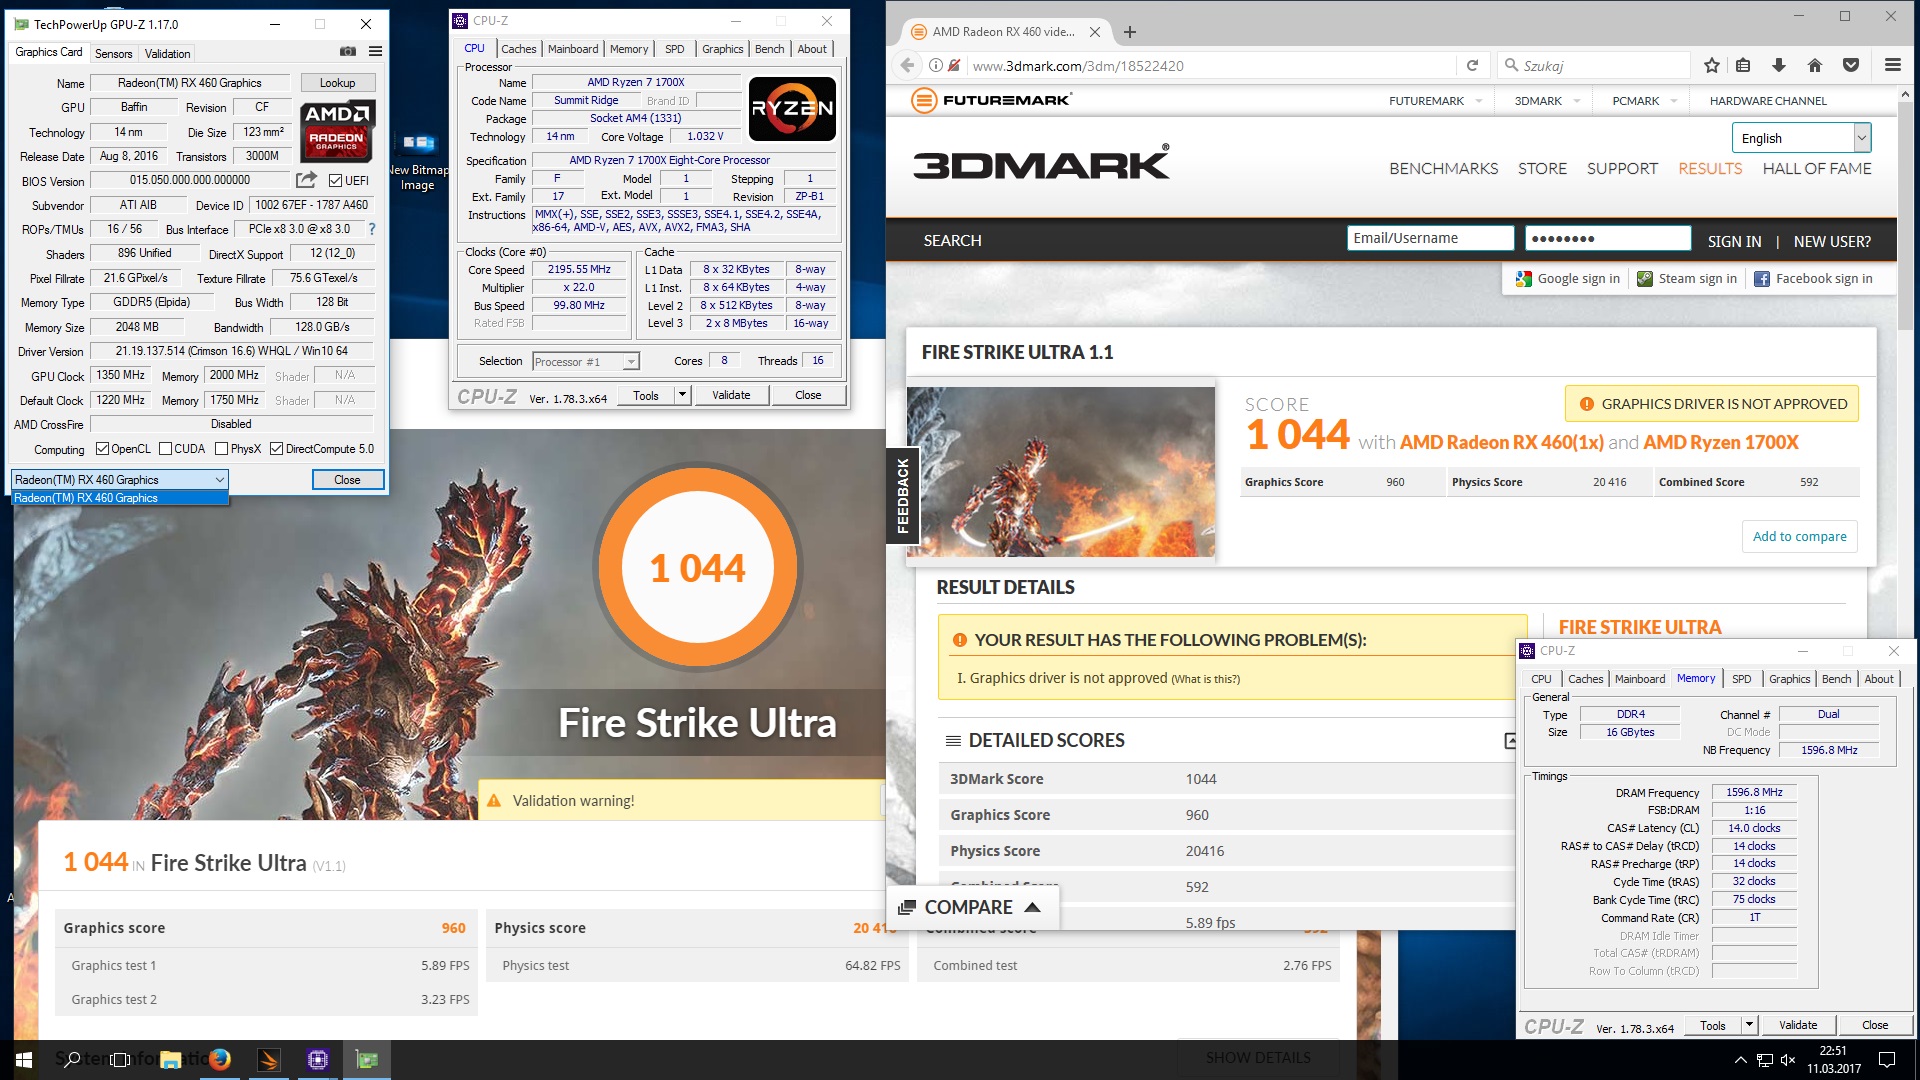Click the muted volume tray icon
This screenshot has width=1920, height=1080.
(x=1788, y=1060)
